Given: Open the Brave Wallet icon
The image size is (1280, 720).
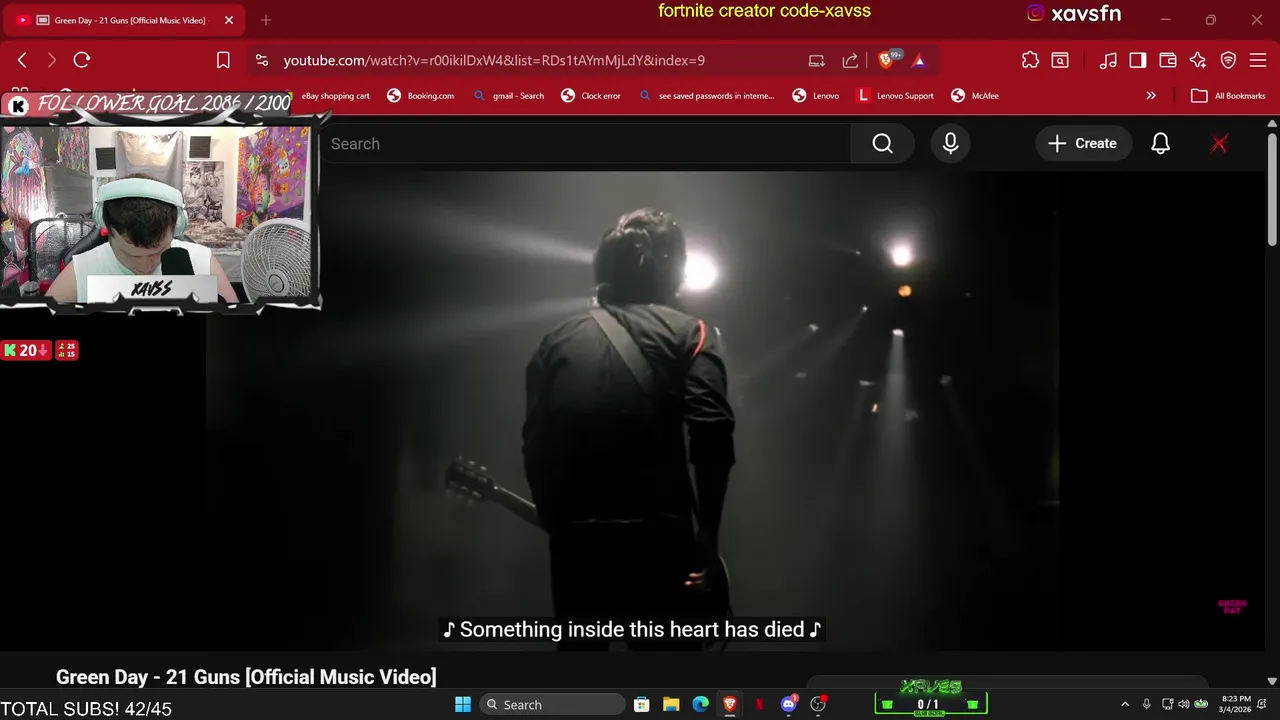Looking at the screenshot, I should coord(1168,60).
